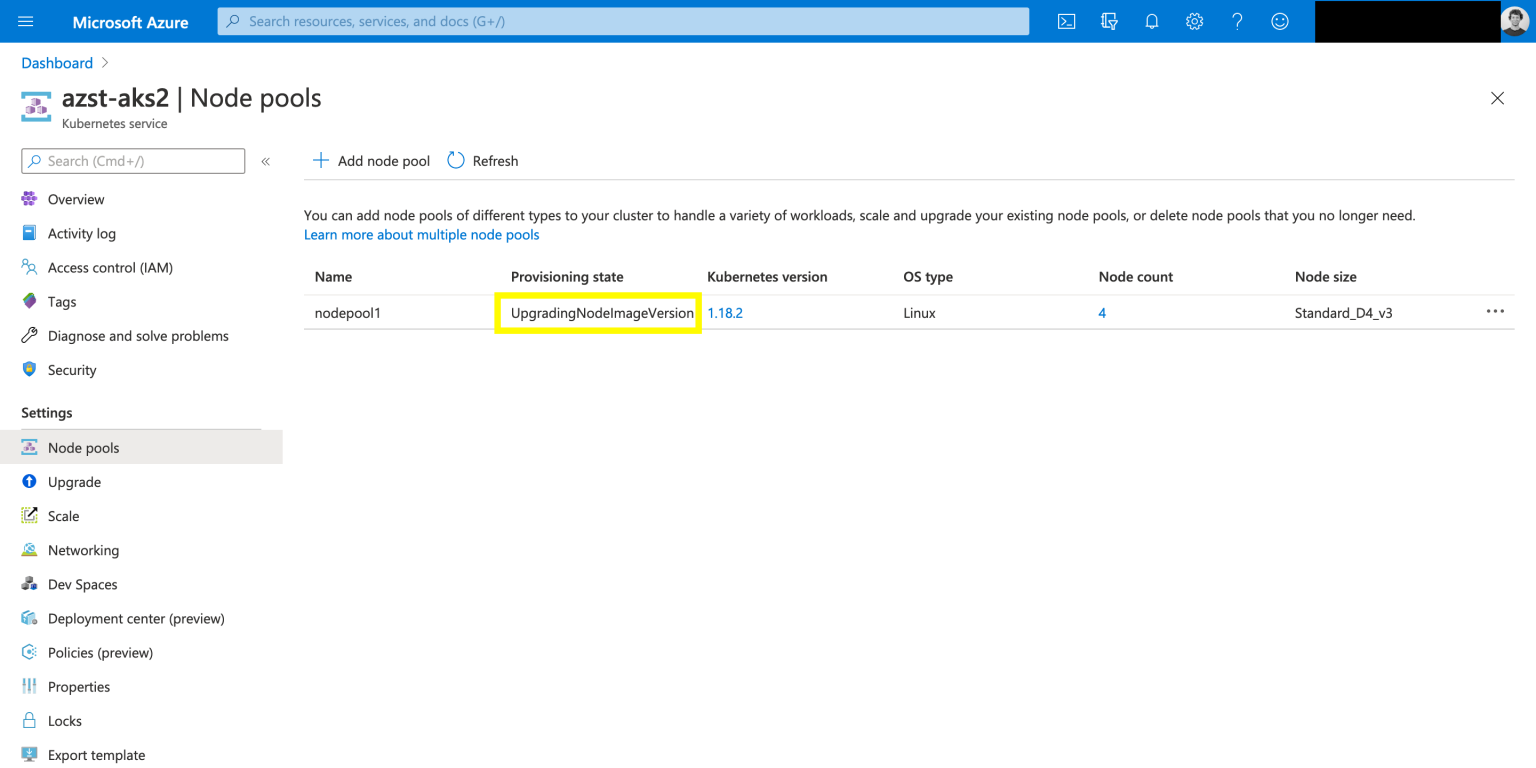Open the Help question mark

click(1237, 21)
